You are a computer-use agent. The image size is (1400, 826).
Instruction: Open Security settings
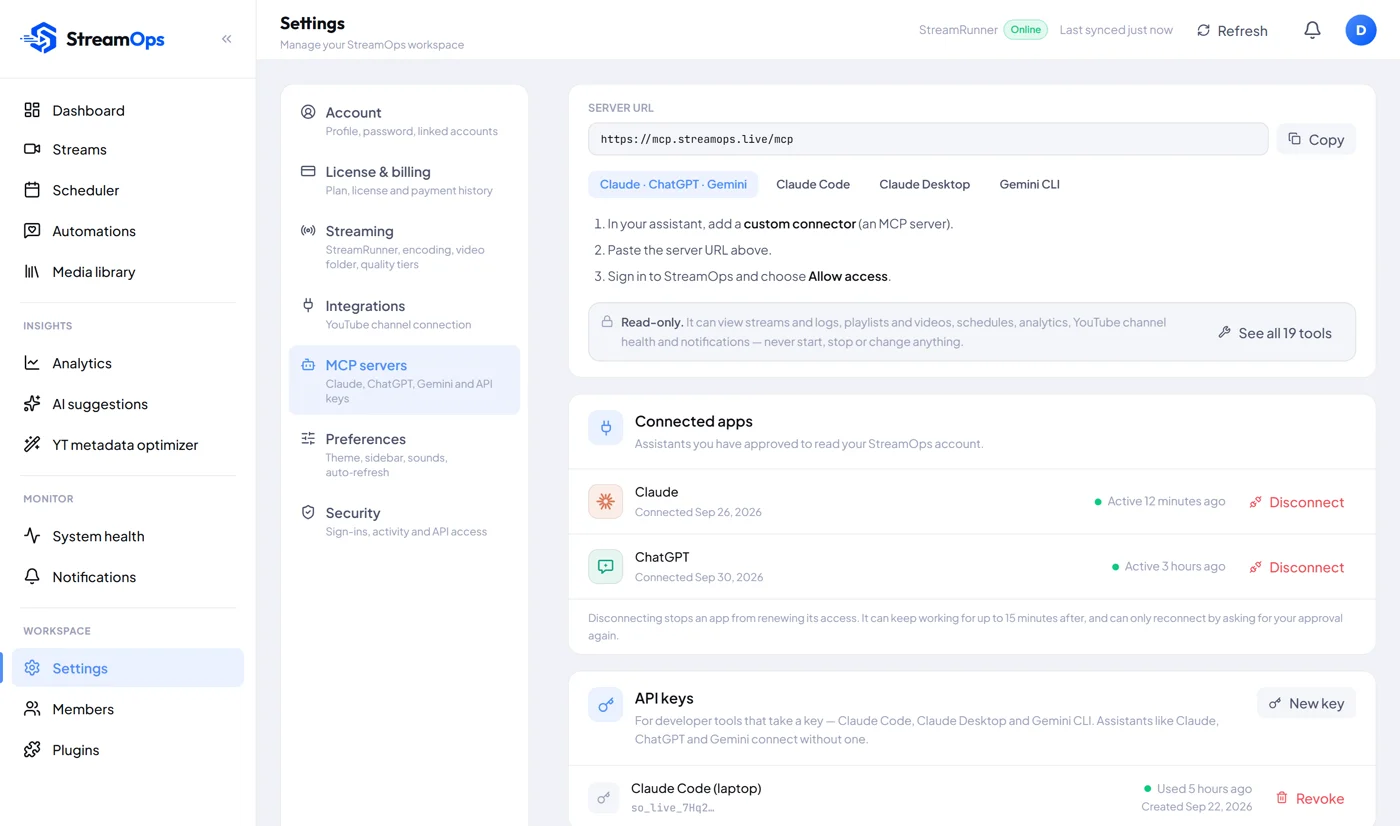coord(404,521)
